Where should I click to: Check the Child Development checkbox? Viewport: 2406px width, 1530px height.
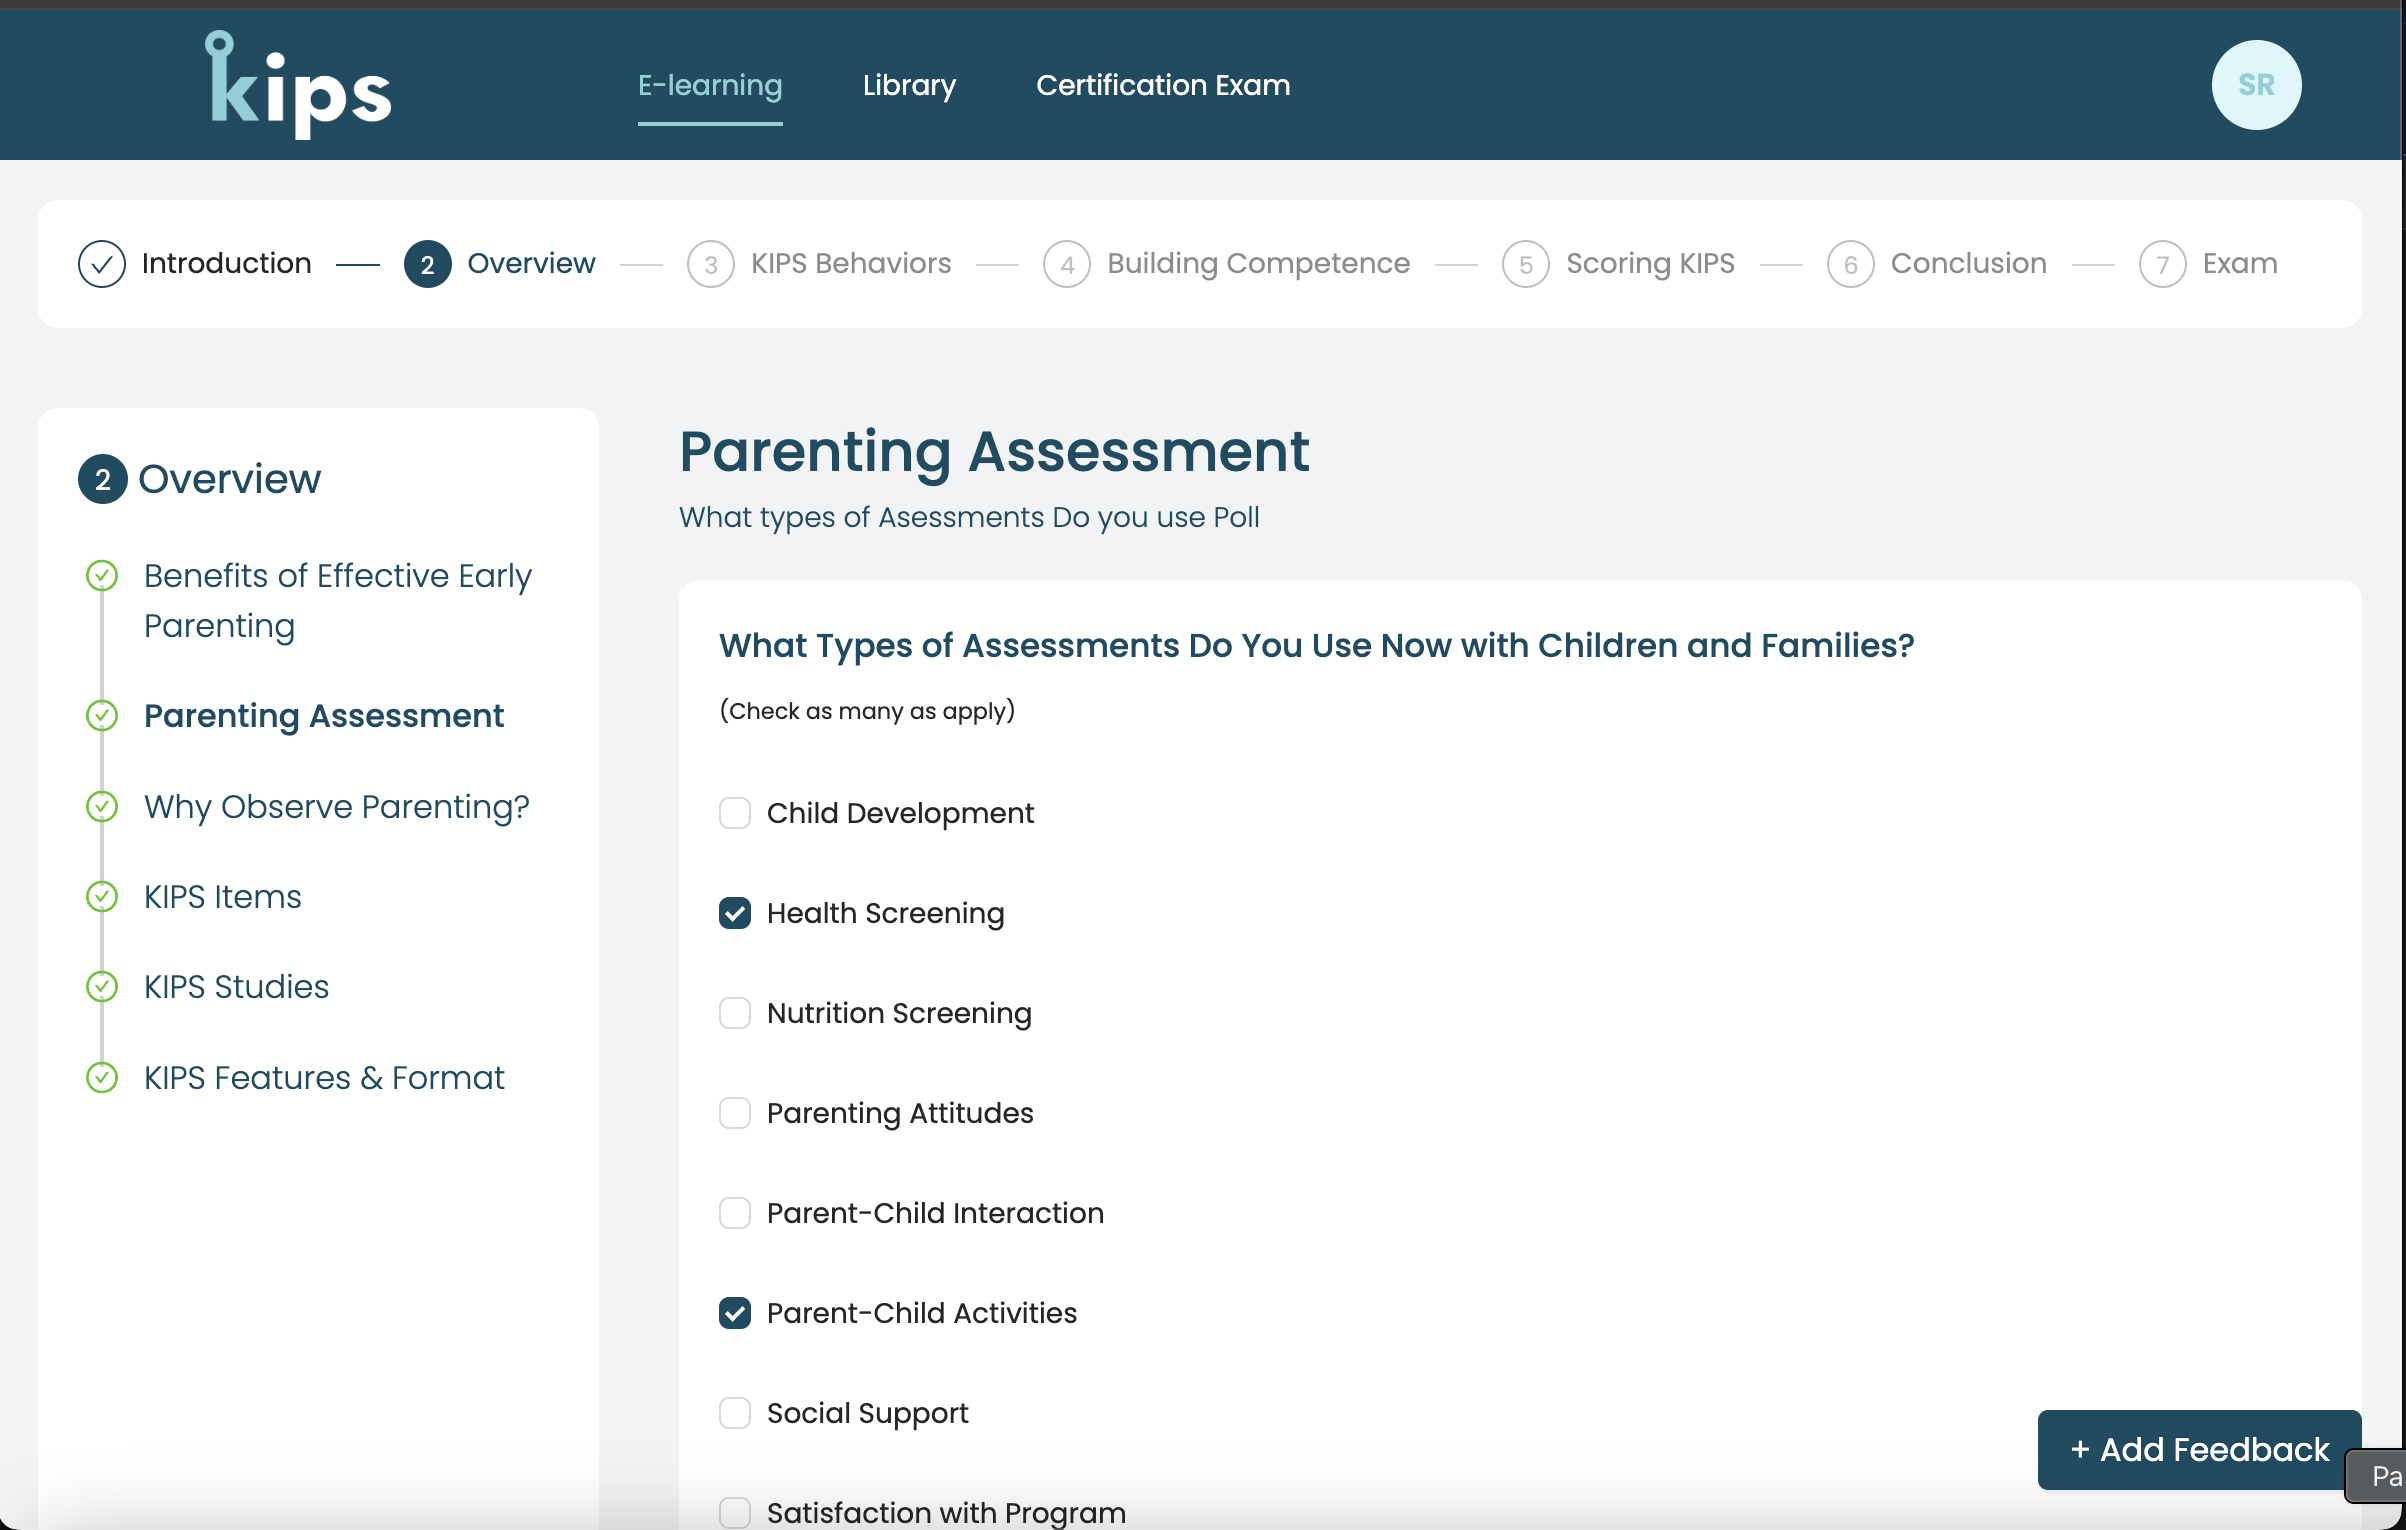tap(734, 813)
